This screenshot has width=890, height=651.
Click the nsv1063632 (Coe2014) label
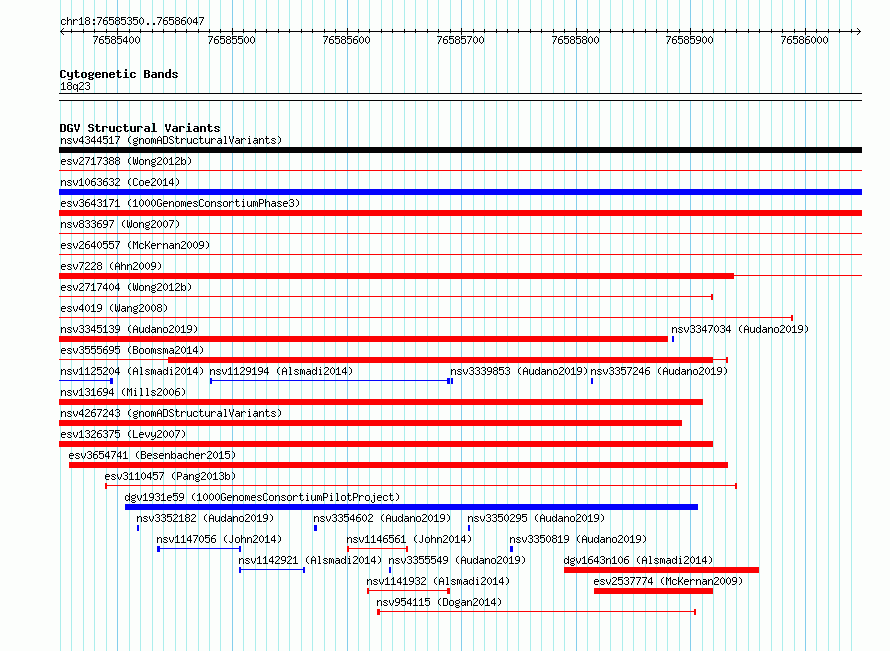point(120,182)
